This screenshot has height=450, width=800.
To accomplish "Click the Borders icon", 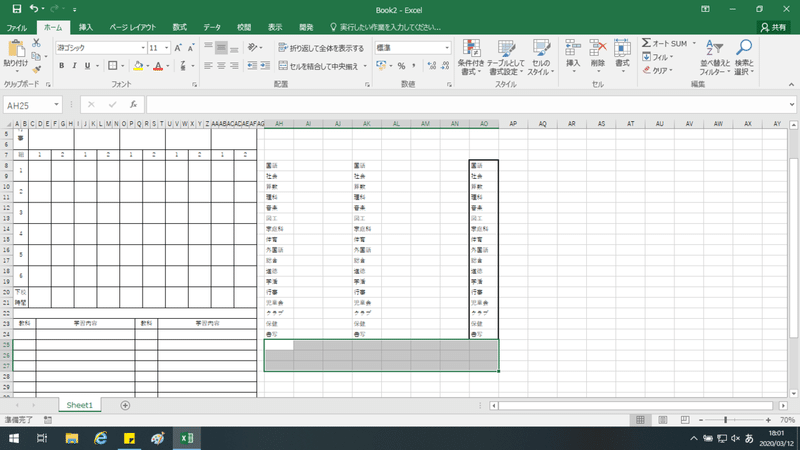I will coord(113,66).
